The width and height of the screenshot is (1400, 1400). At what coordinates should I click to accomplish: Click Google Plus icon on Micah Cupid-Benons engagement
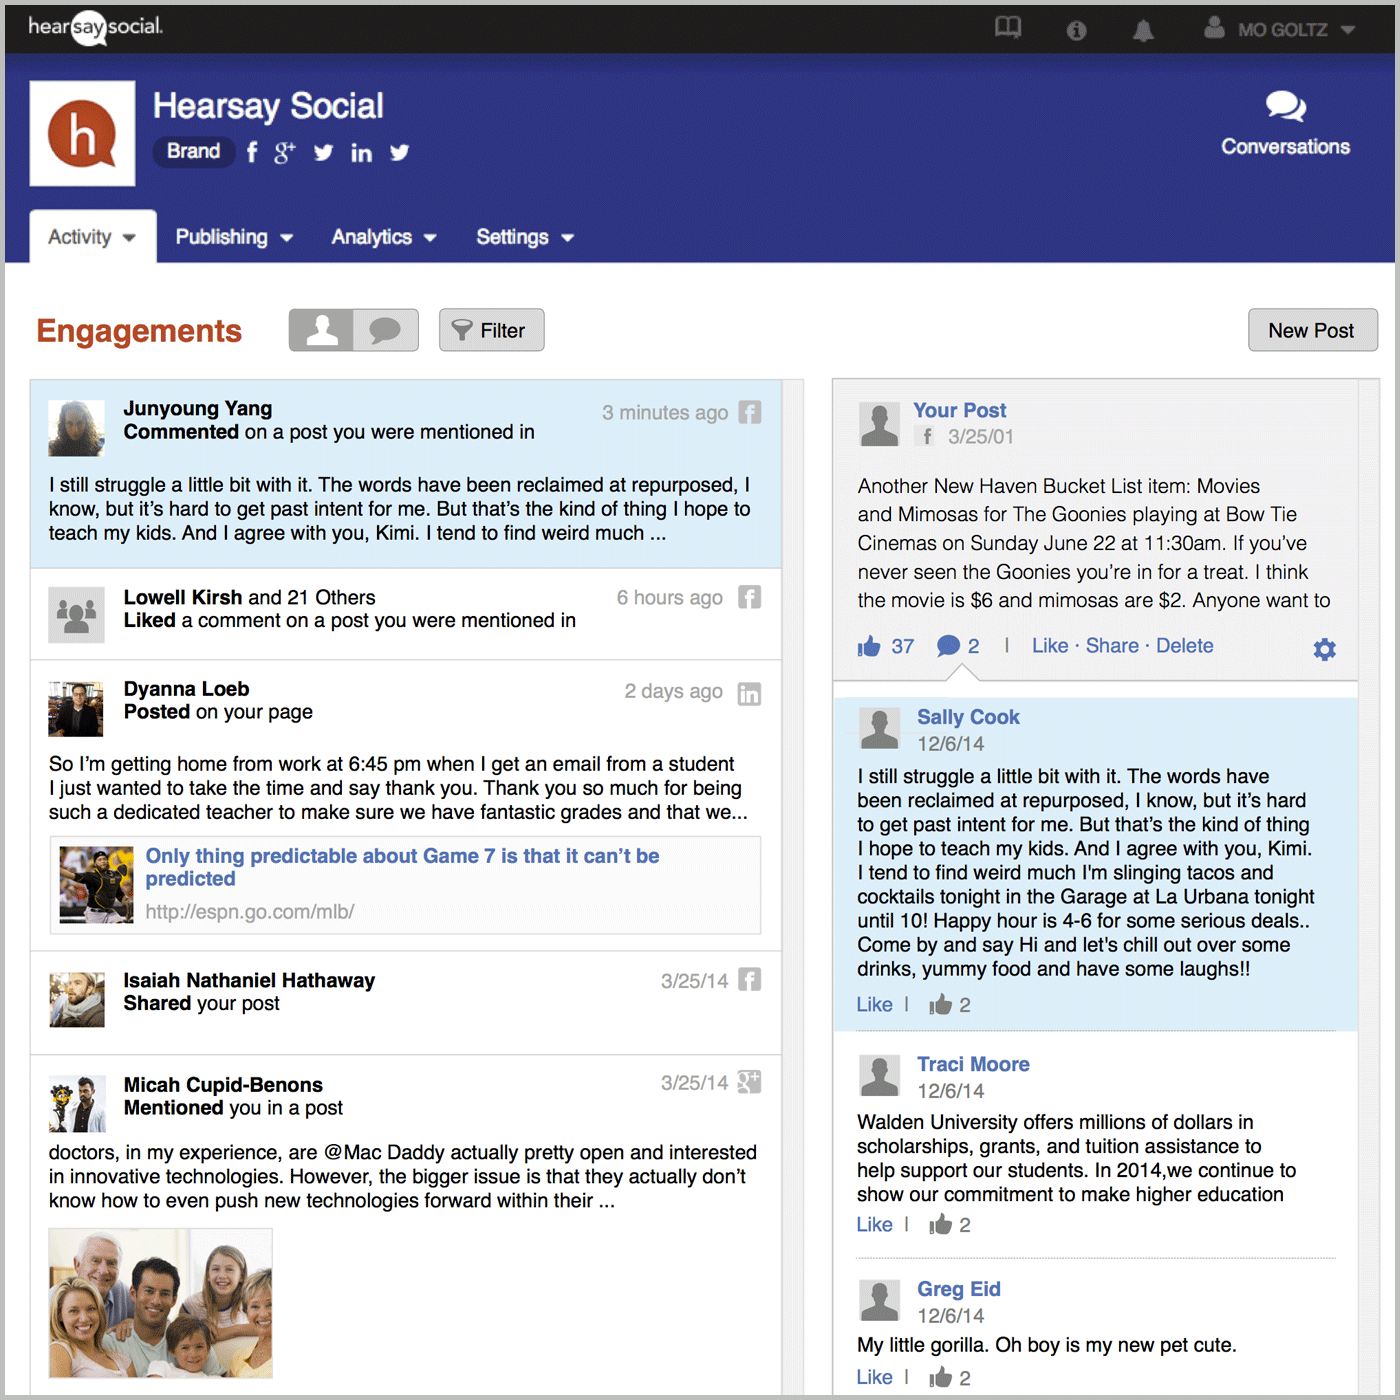click(749, 1081)
